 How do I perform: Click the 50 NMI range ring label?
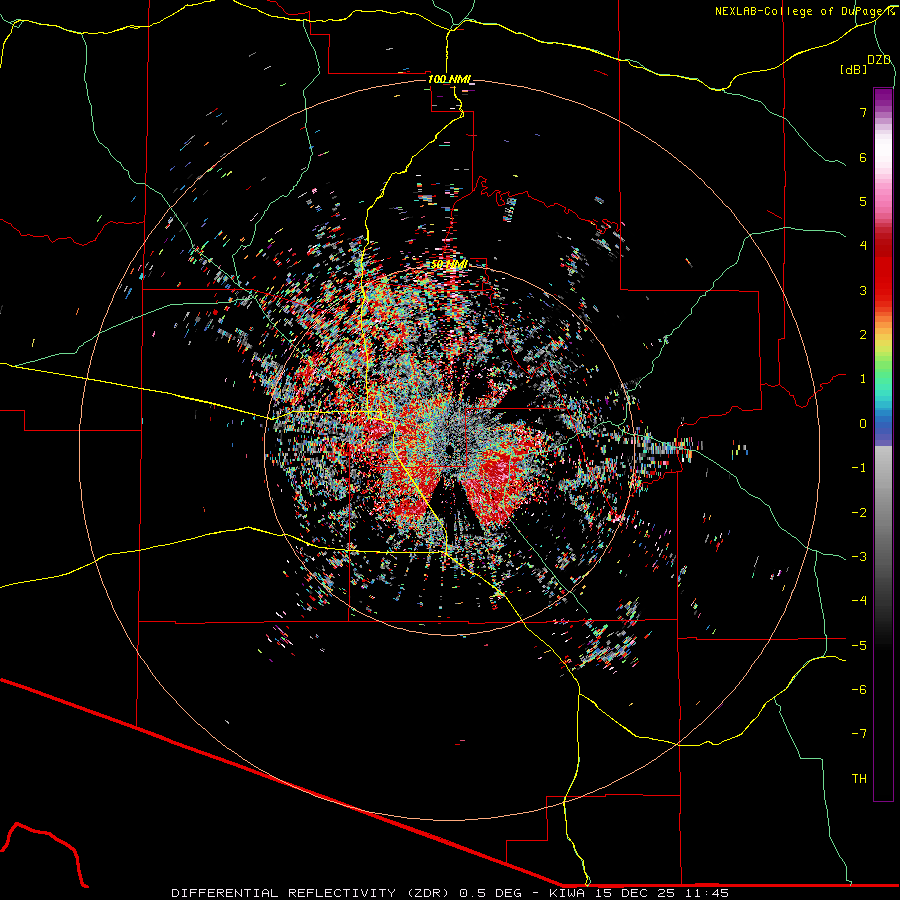pos(449,264)
